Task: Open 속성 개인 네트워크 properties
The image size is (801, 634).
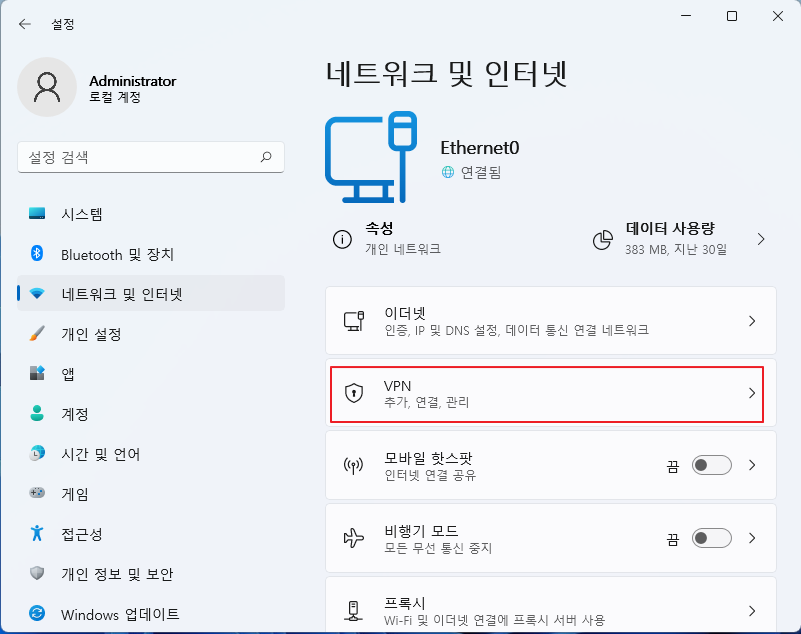Action: pyautogui.click(x=387, y=239)
